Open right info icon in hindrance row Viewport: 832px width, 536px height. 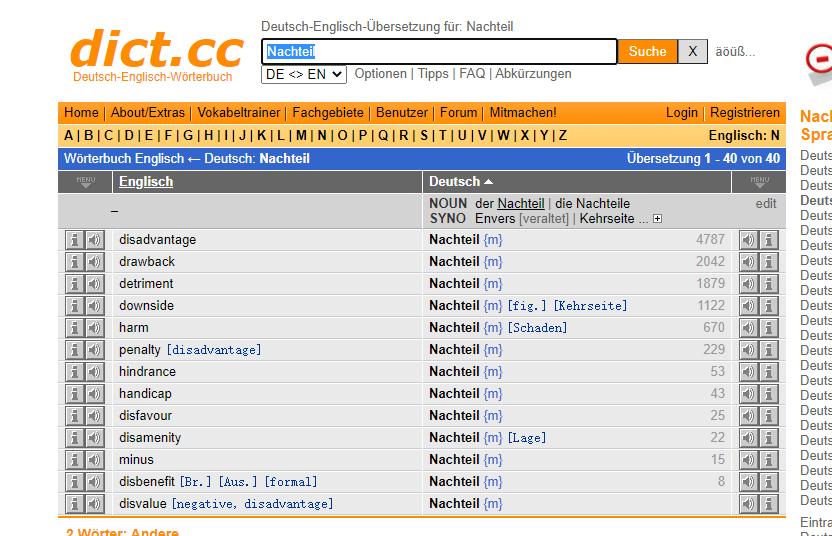769,371
